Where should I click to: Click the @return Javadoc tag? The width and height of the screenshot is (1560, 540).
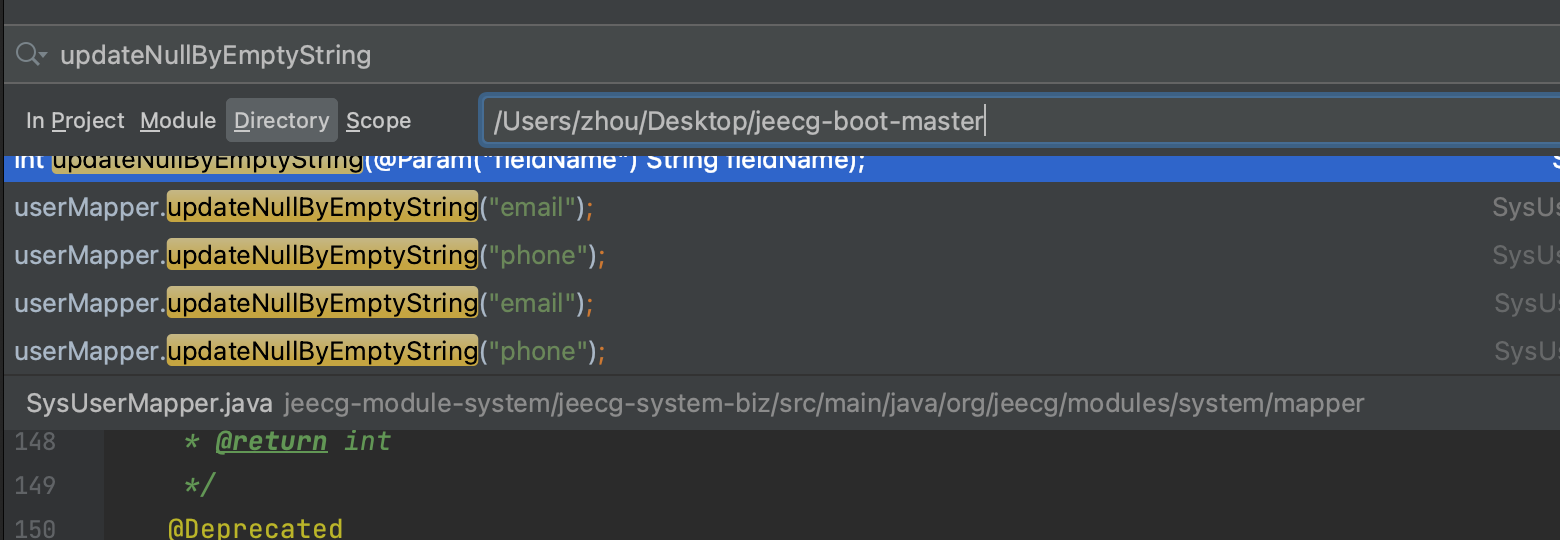(x=271, y=441)
